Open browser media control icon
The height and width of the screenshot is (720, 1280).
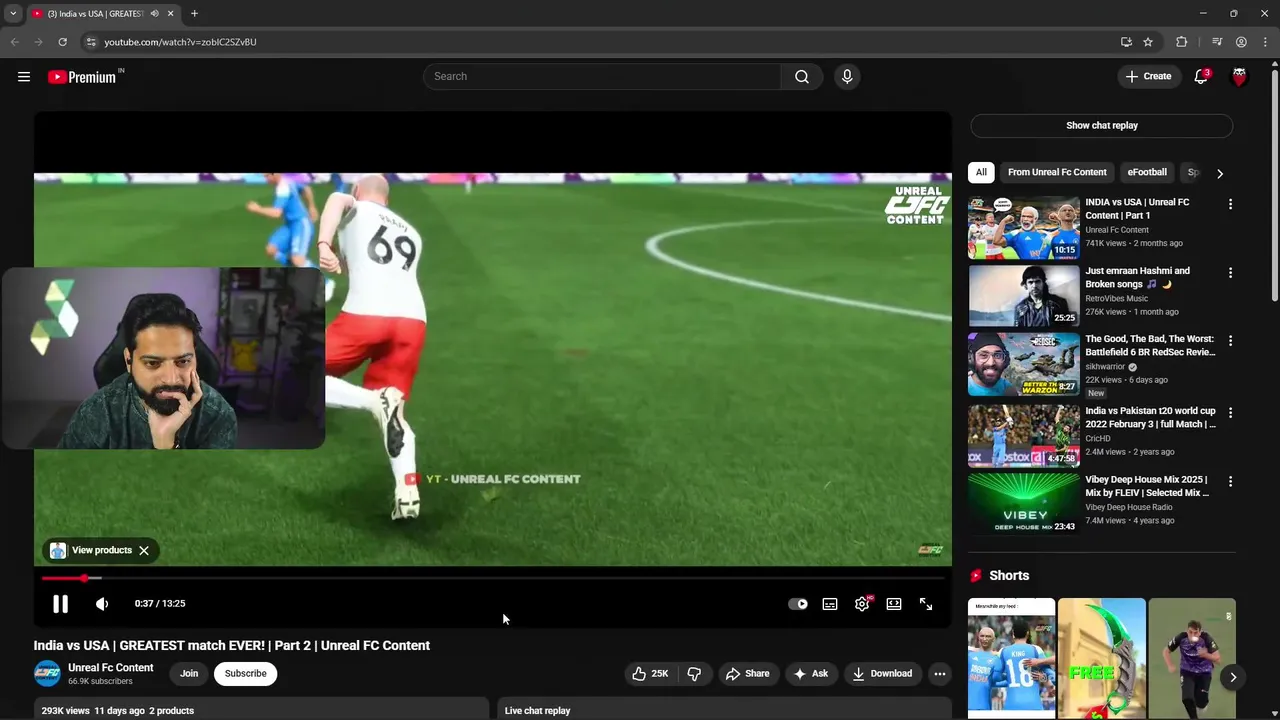tap(1217, 42)
